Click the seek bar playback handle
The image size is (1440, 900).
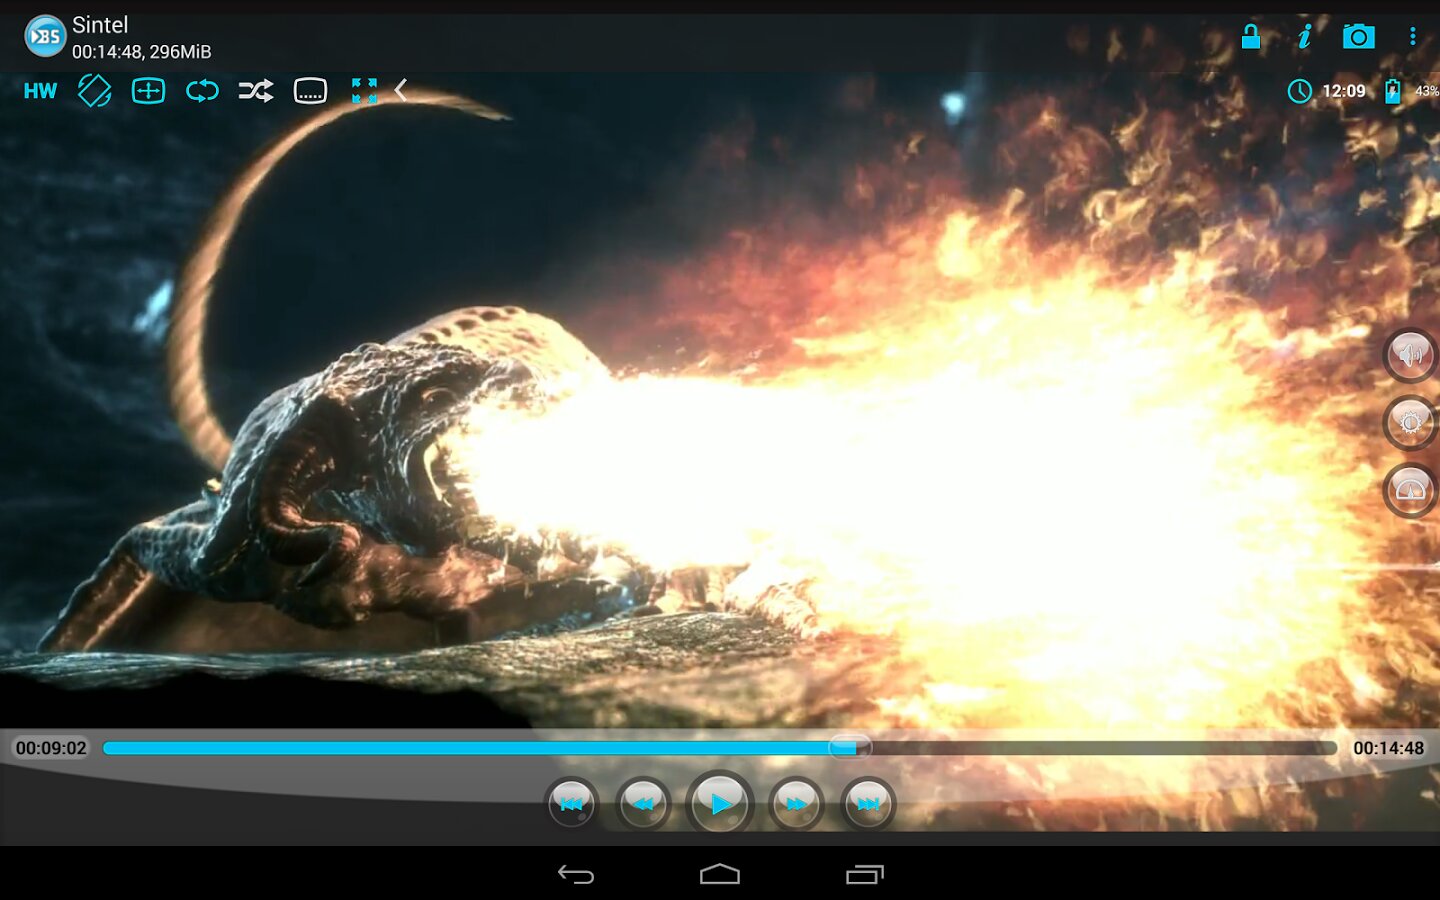tap(850, 747)
